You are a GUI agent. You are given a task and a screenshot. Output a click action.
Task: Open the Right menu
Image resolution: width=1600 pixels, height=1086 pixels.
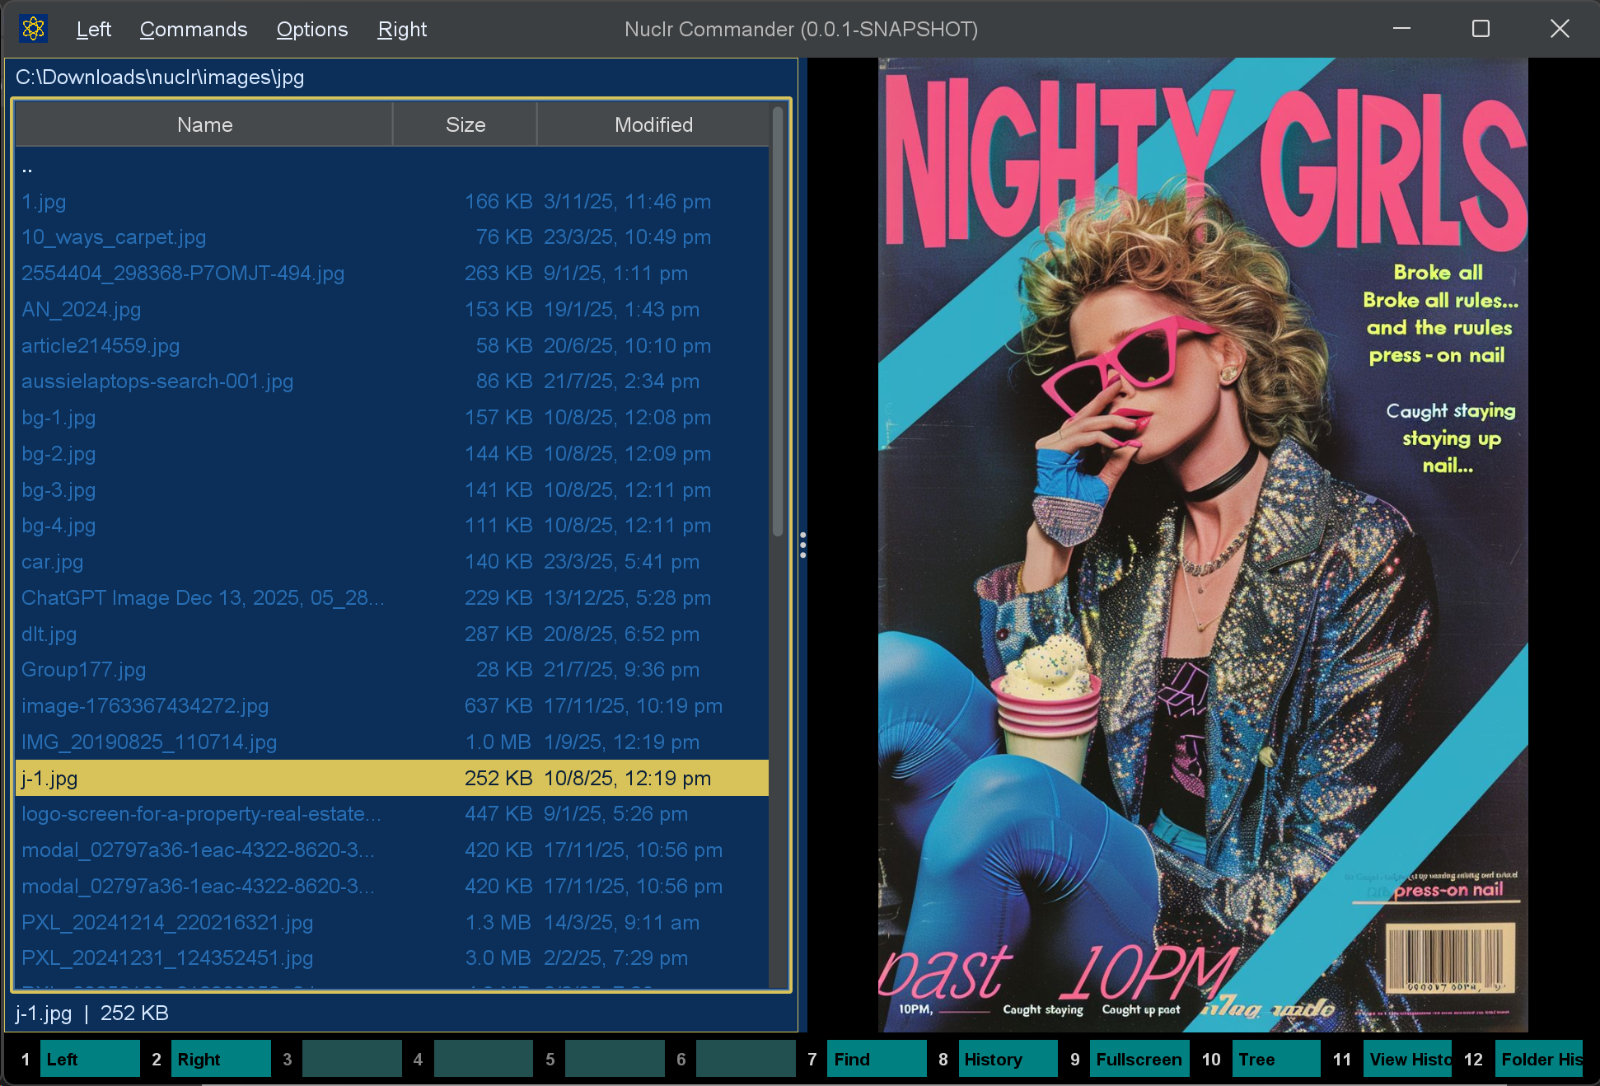point(402,29)
